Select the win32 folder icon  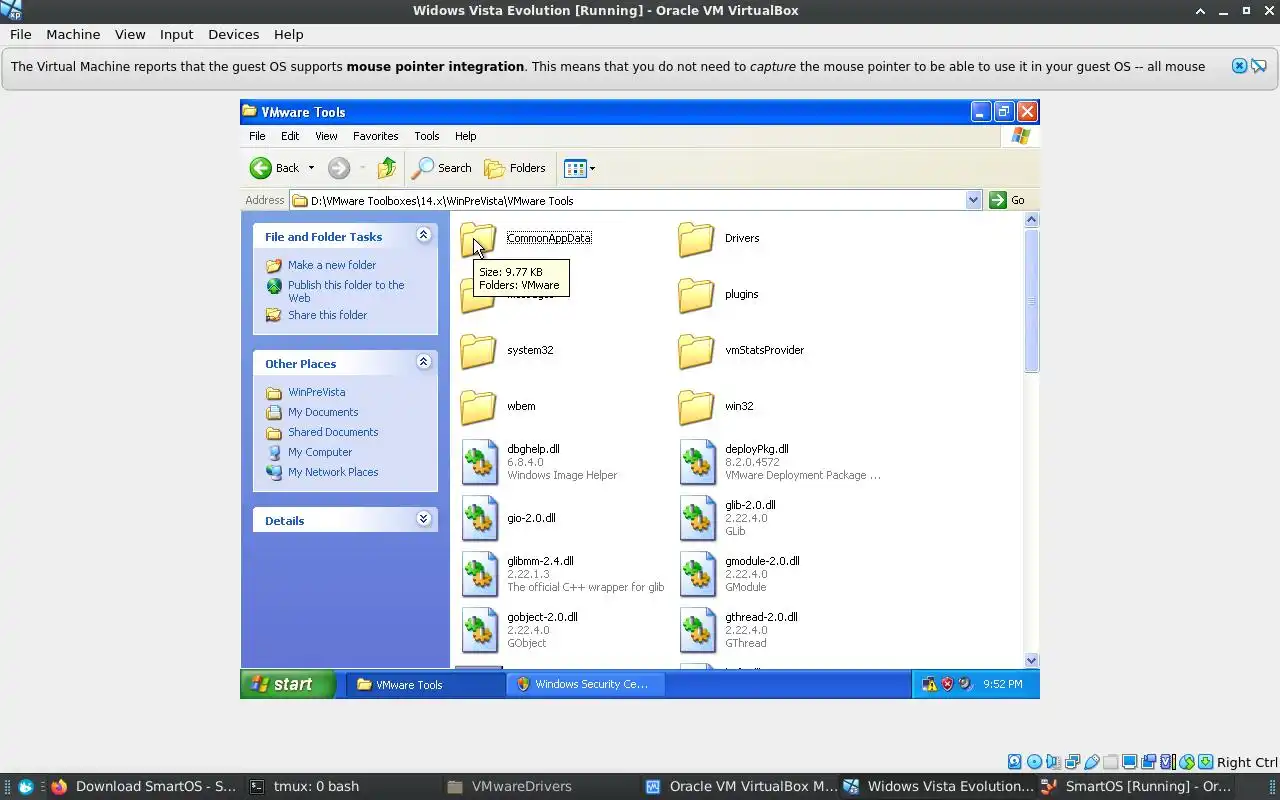[696, 407]
